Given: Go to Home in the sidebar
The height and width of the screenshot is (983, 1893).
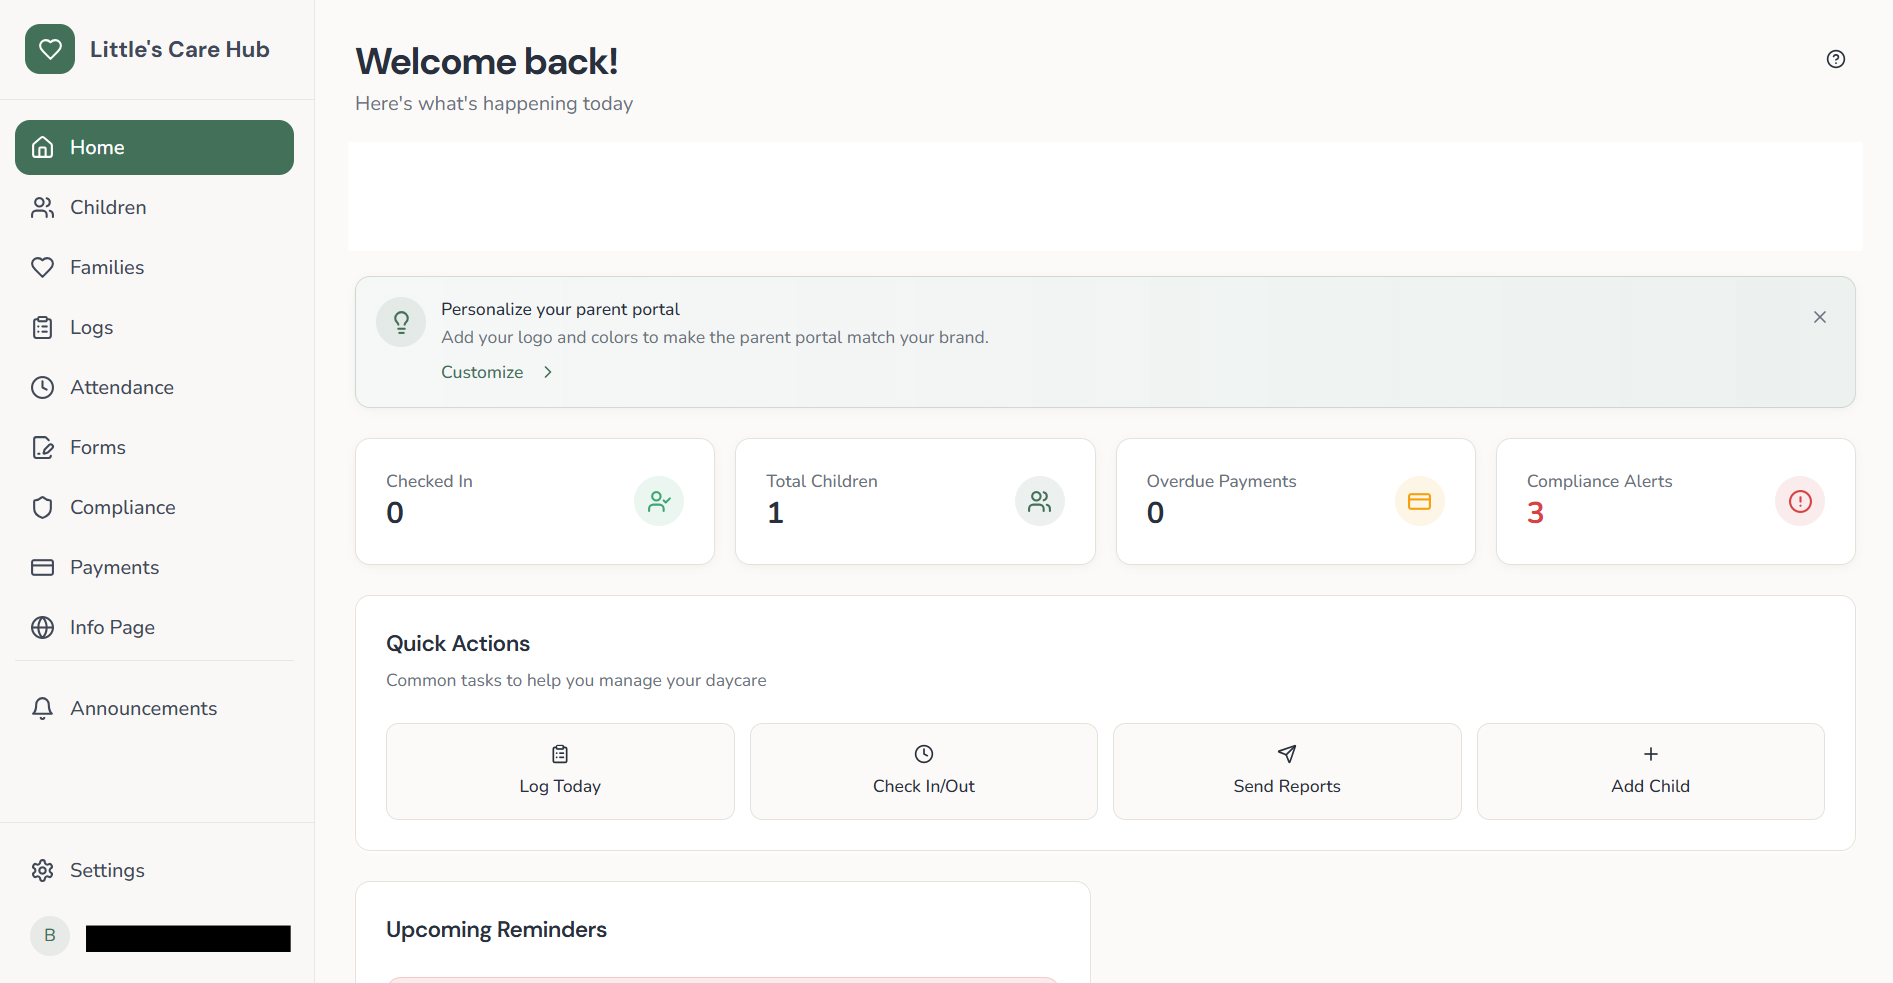Looking at the screenshot, I should pyautogui.click(x=154, y=147).
